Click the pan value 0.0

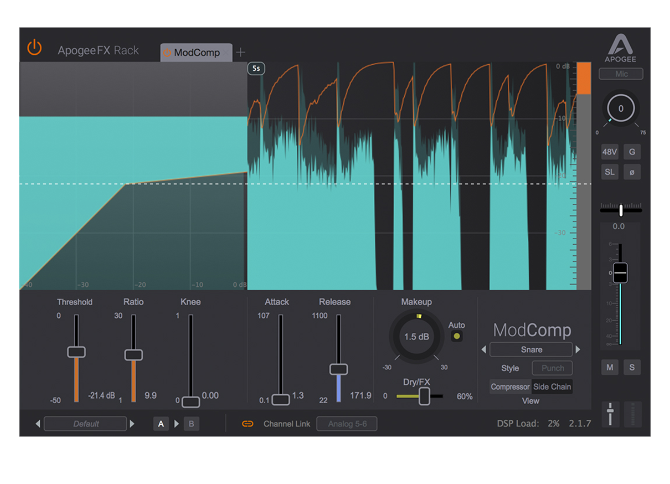[x=619, y=226]
